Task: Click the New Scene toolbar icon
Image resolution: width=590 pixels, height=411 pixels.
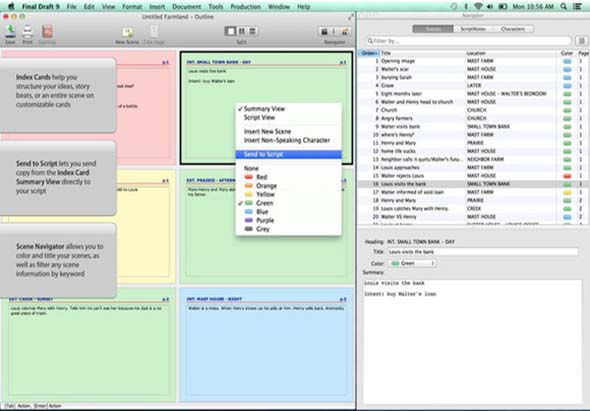Action: (x=128, y=32)
